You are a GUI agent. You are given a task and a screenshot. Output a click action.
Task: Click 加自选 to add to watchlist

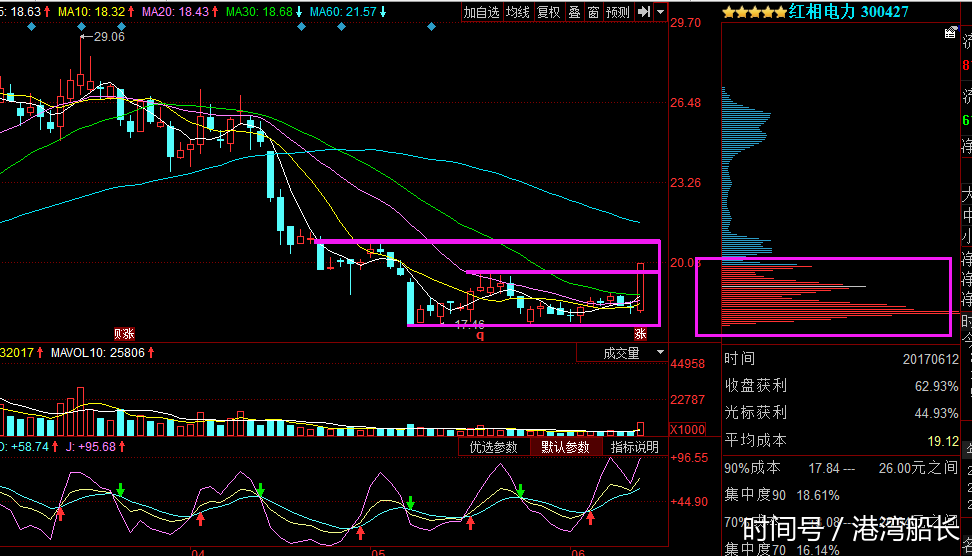click(x=481, y=12)
